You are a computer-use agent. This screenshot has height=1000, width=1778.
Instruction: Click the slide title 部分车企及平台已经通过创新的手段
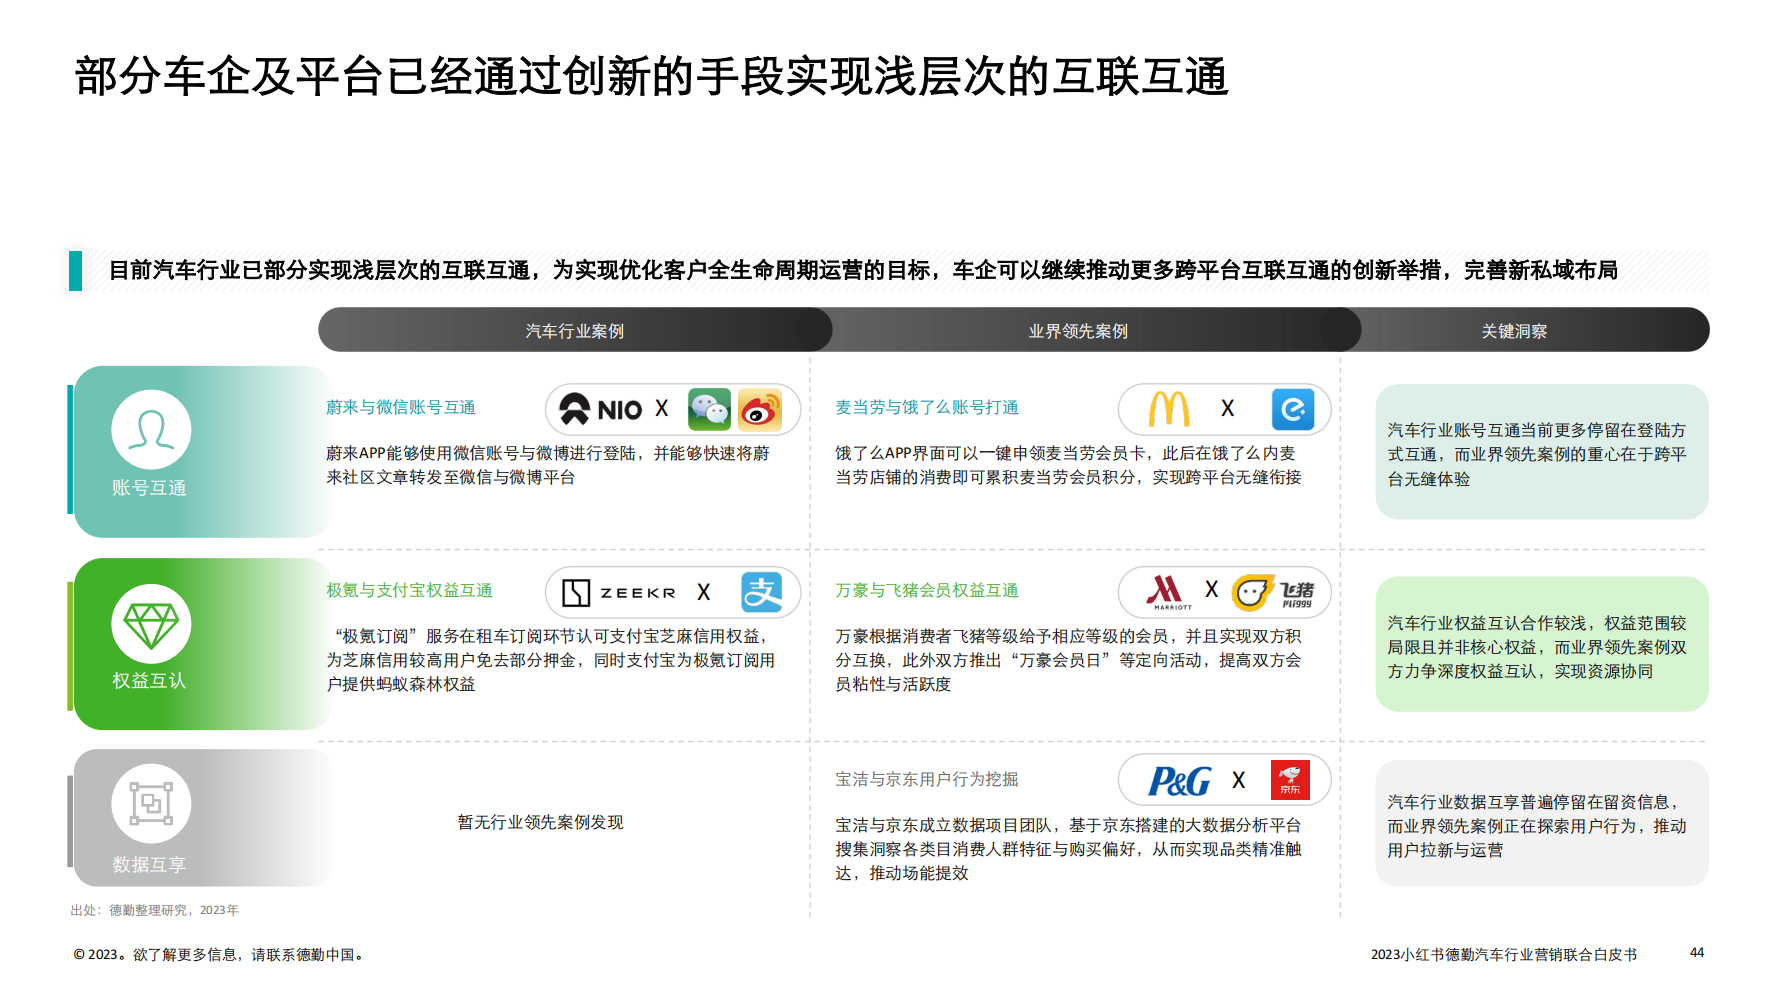pyautogui.click(x=651, y=77)
